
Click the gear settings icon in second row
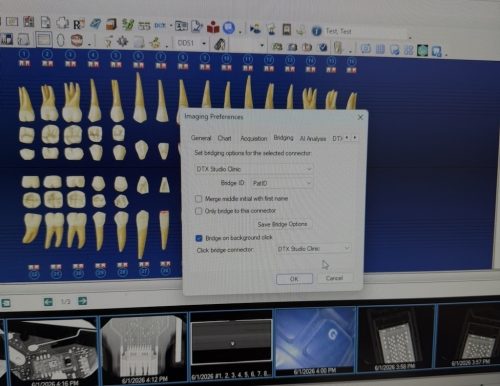(x=123, y=42)
